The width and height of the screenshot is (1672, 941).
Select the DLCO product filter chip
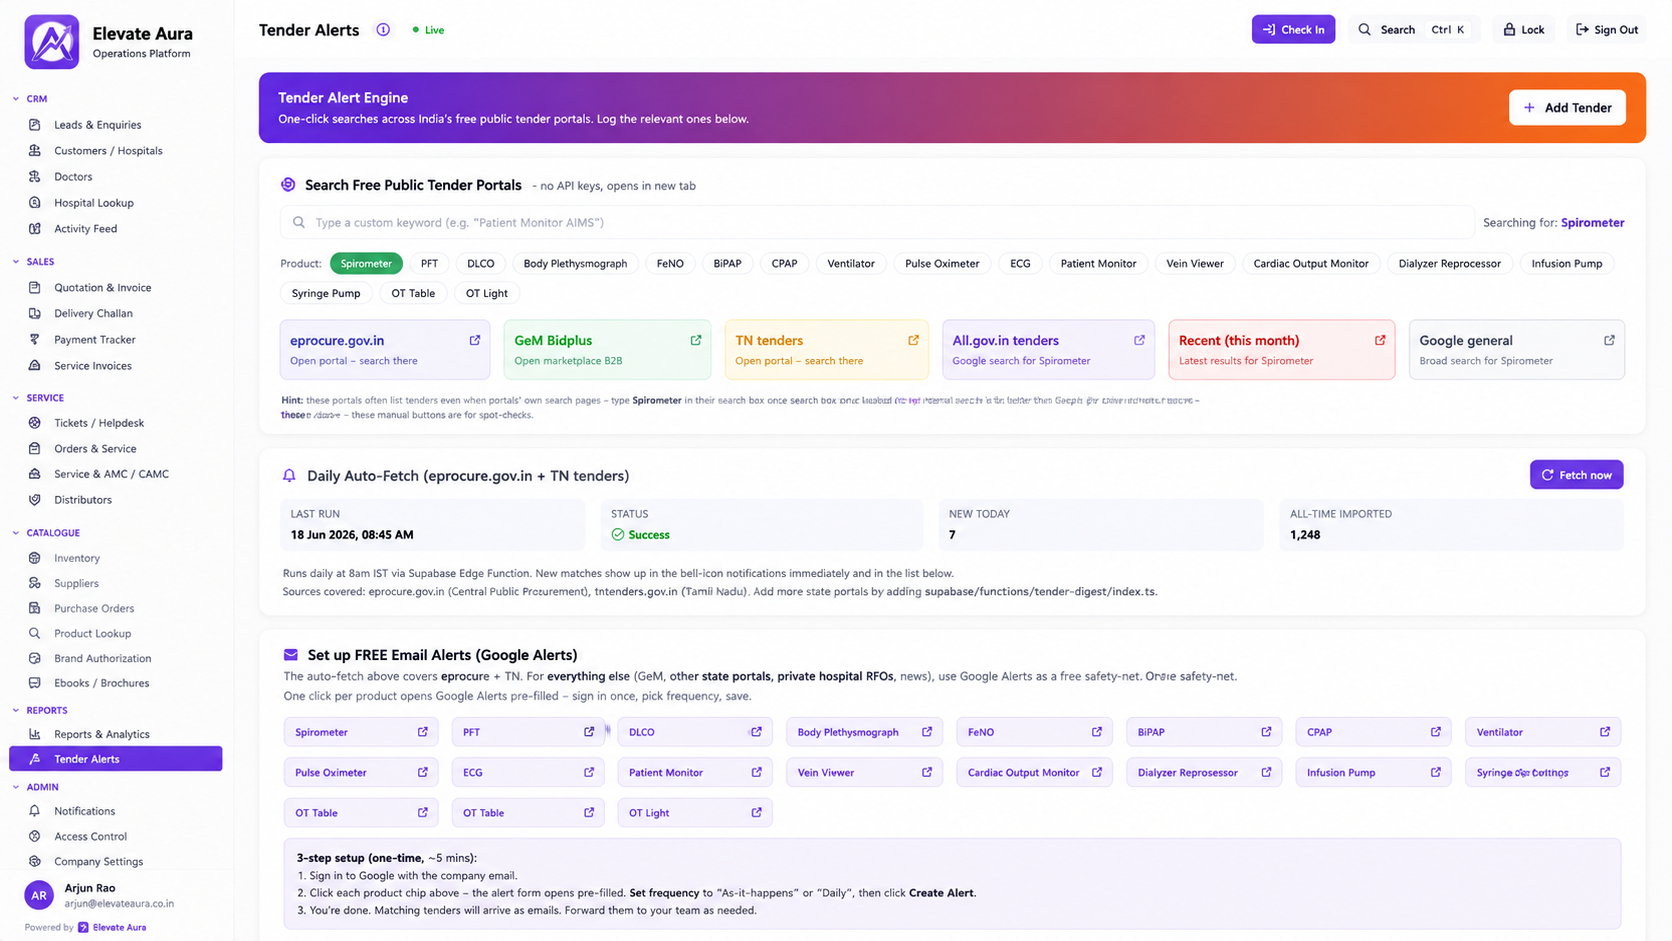click(481, 264)
